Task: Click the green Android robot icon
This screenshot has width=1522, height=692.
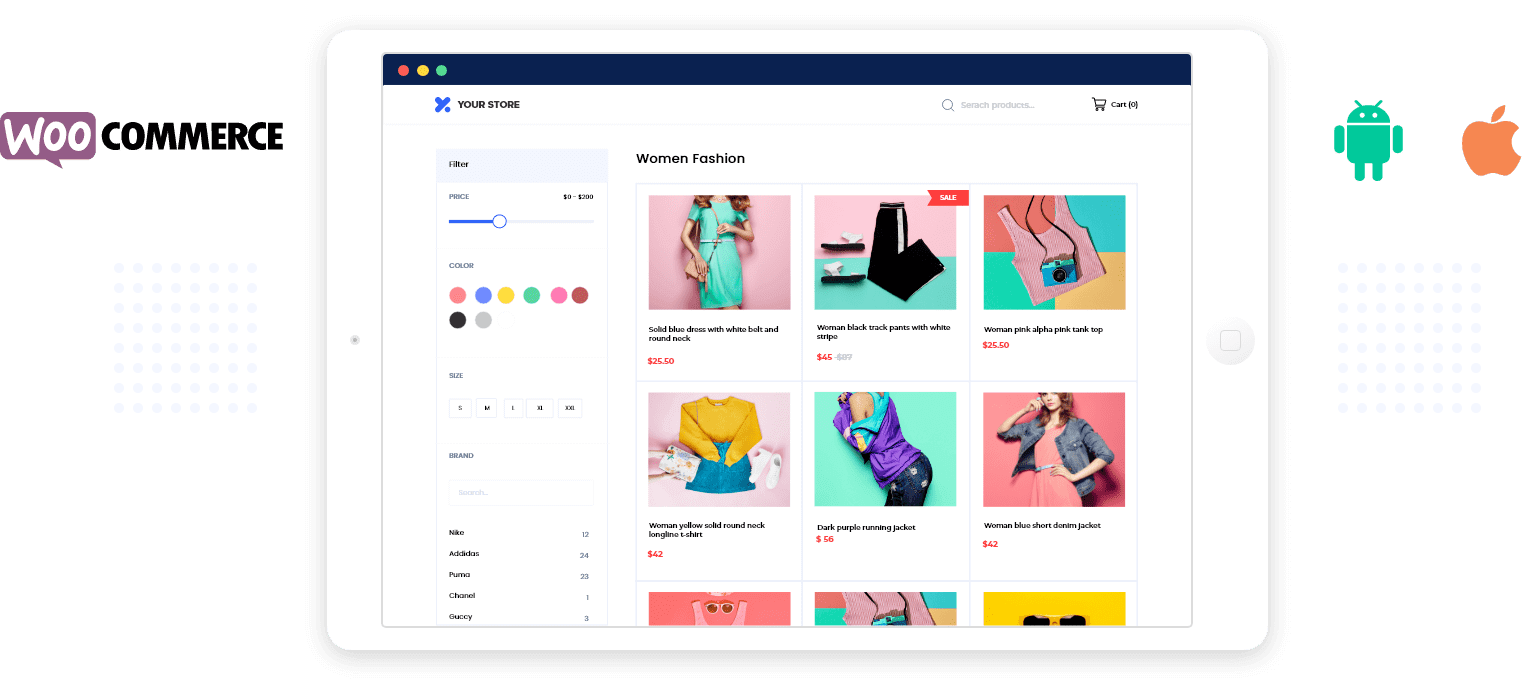Action: click(1368, 140)
